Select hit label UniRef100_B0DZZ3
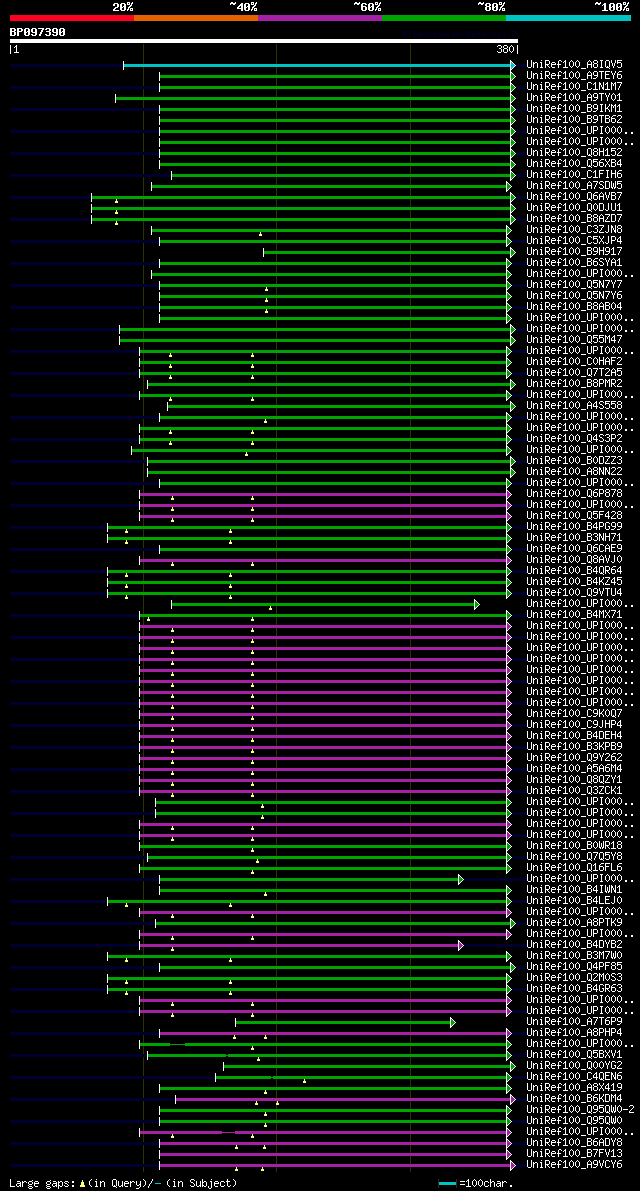The width and height of the screenshot is (640, 1191). tap(574, 461)
